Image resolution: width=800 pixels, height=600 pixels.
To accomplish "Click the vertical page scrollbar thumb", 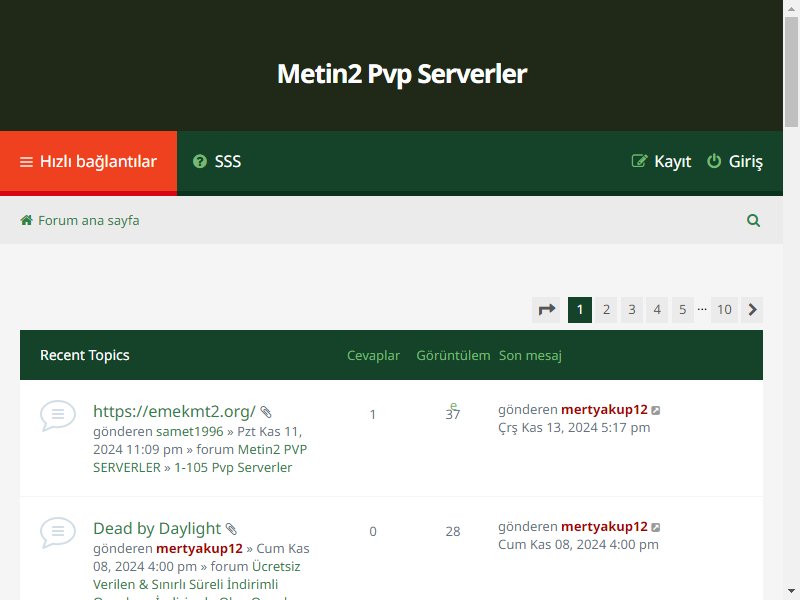I will (x=791, y=71).
